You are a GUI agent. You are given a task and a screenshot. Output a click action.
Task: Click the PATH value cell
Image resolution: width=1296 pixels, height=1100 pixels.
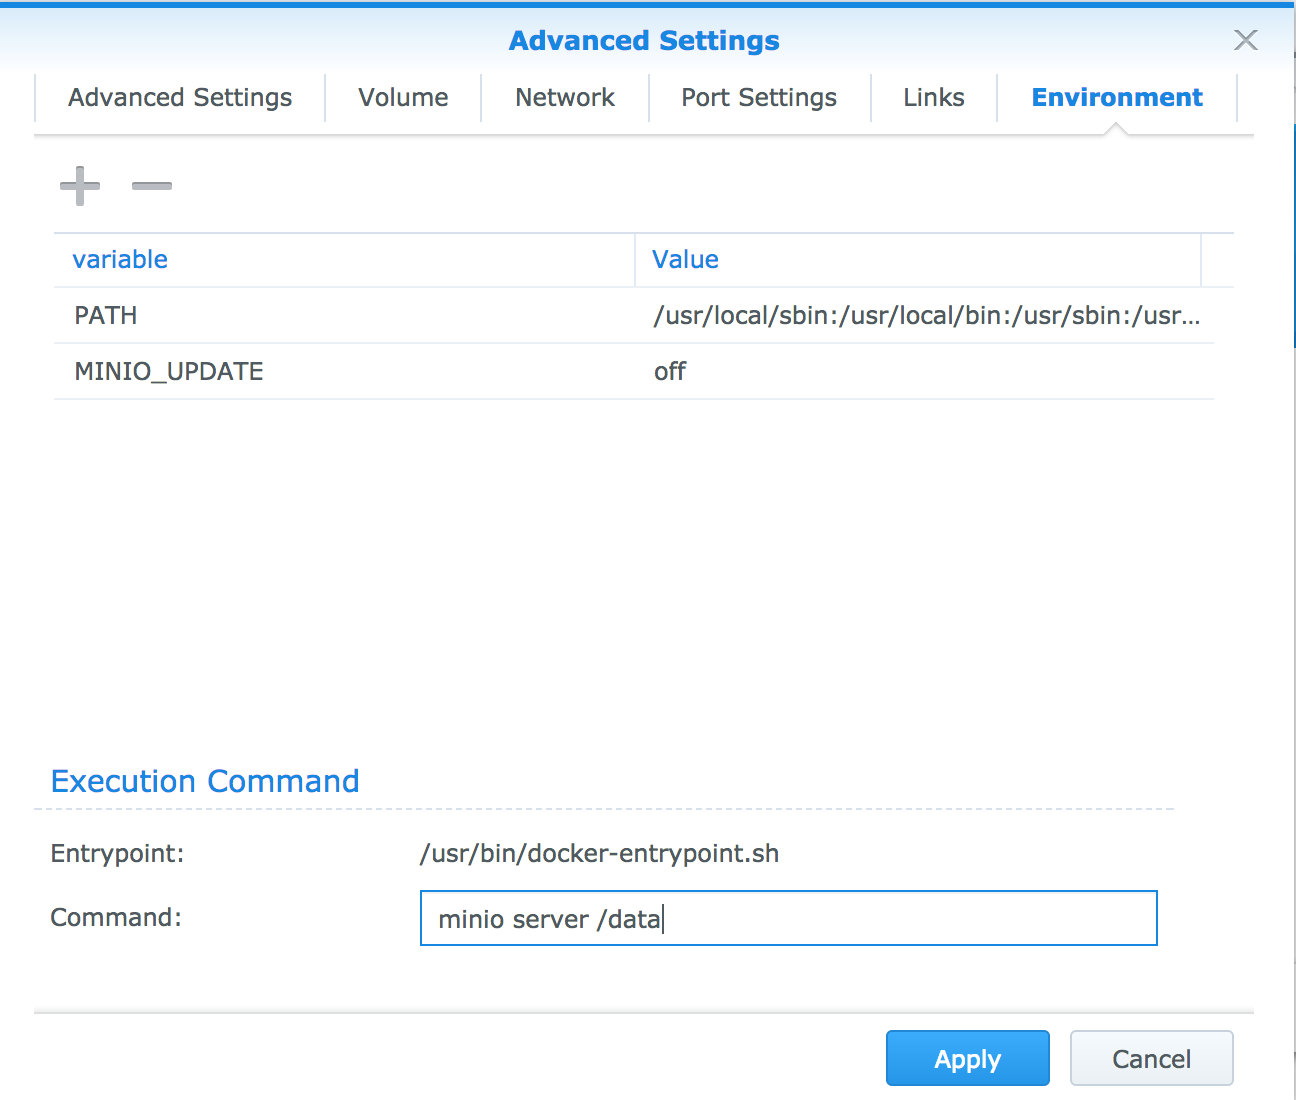coord(925,316)
